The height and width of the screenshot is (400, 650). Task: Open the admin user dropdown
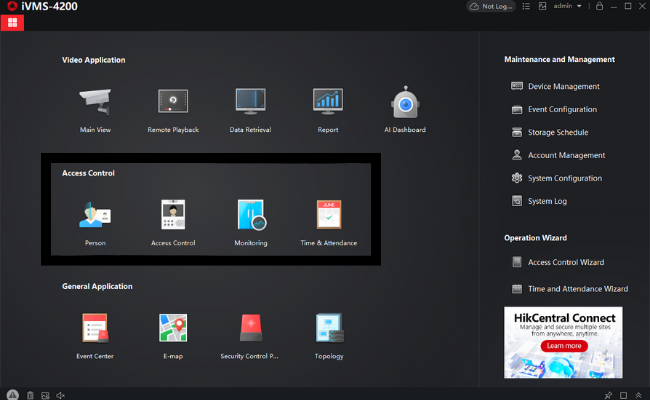567,6
